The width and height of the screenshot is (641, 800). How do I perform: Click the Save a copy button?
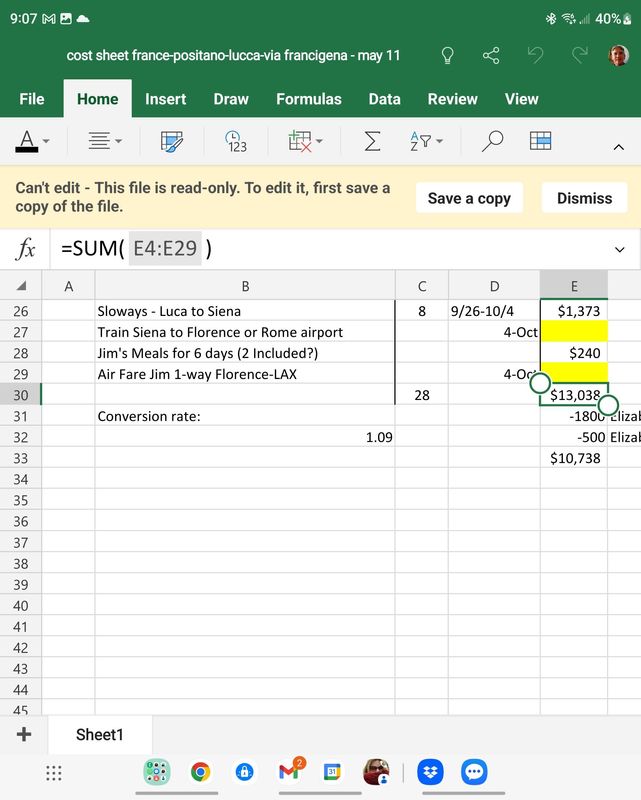coord(469,197)
